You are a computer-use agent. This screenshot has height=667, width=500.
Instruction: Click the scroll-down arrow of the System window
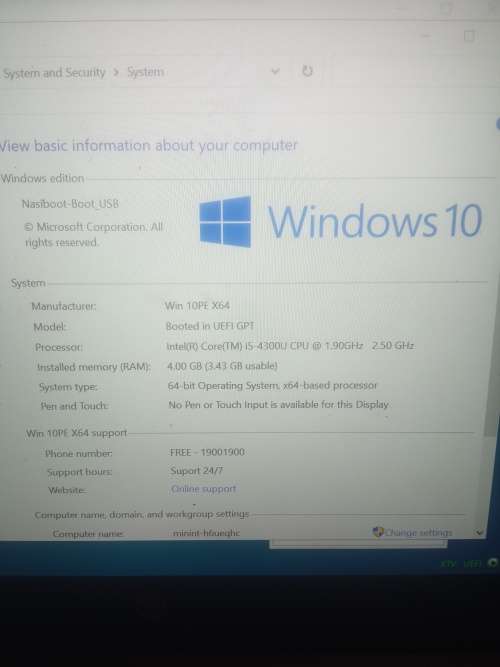480,533
